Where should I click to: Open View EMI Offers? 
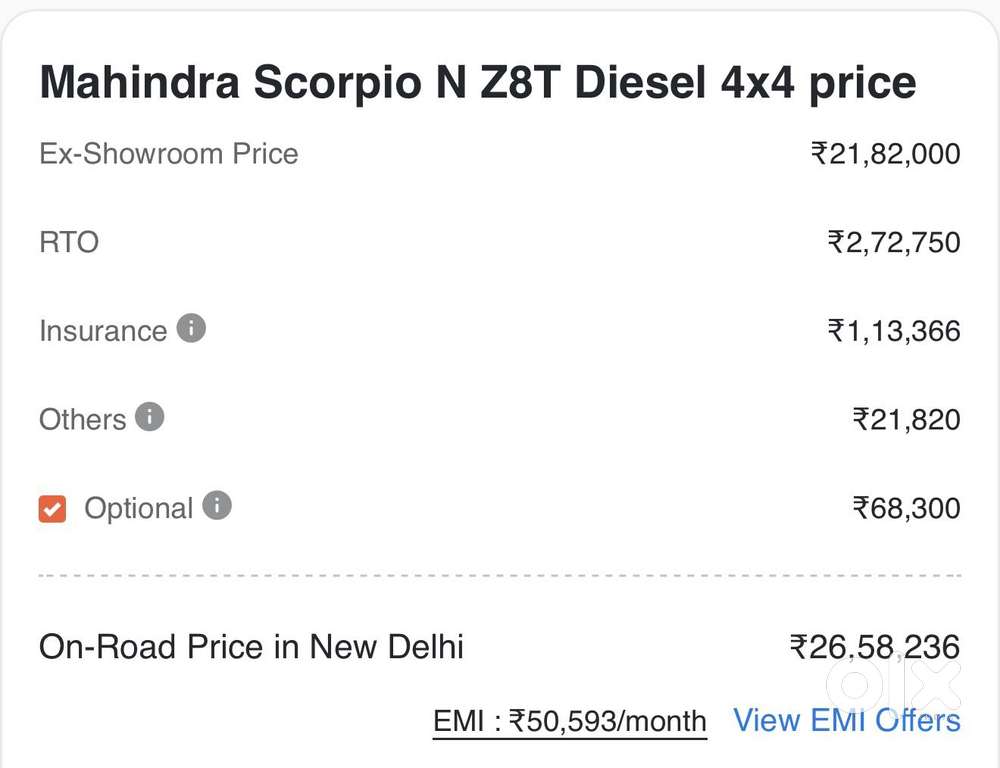pos(847,720)
